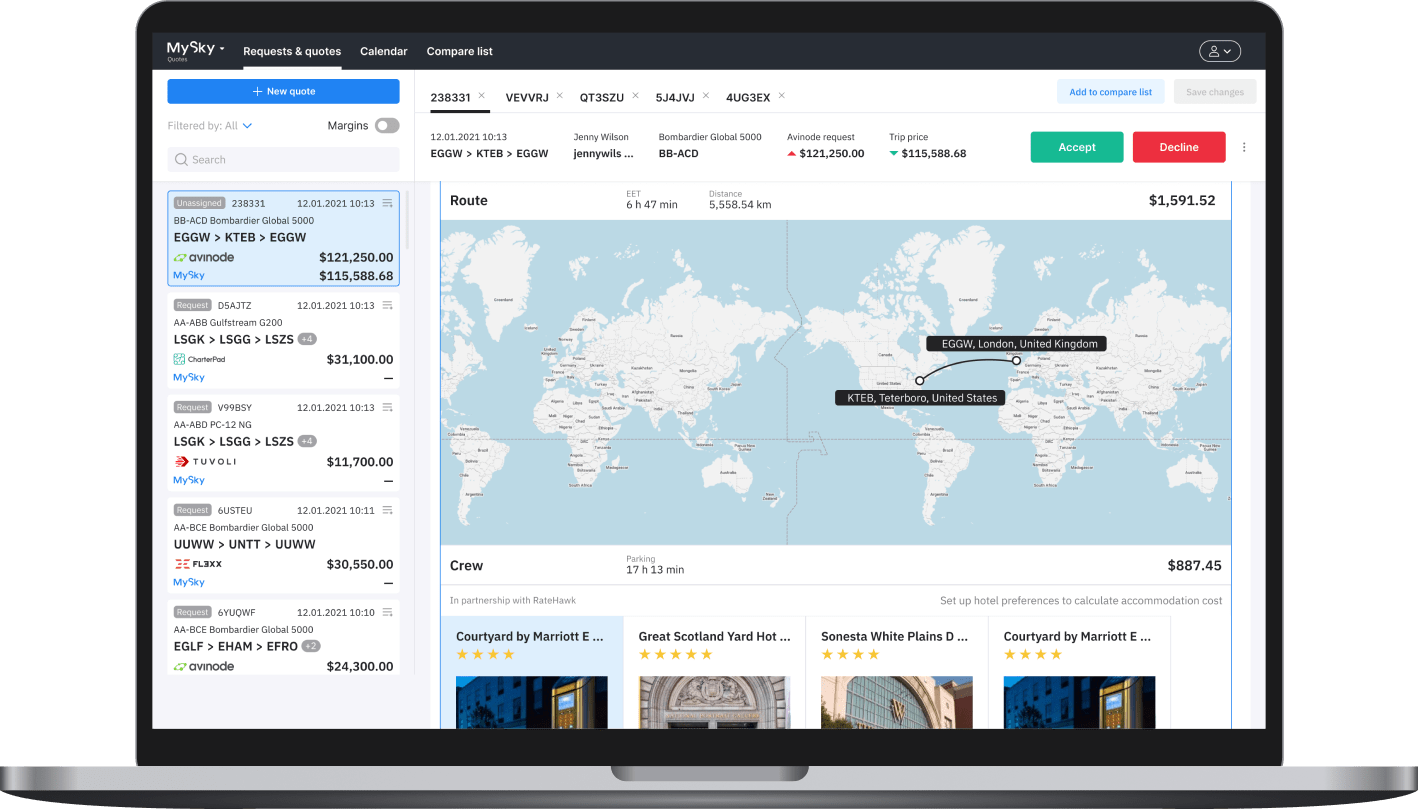This screenshot has width=1418, height=809.
Task: Open list menu icon on quote 238331
Action: click(x=387, y=203)
